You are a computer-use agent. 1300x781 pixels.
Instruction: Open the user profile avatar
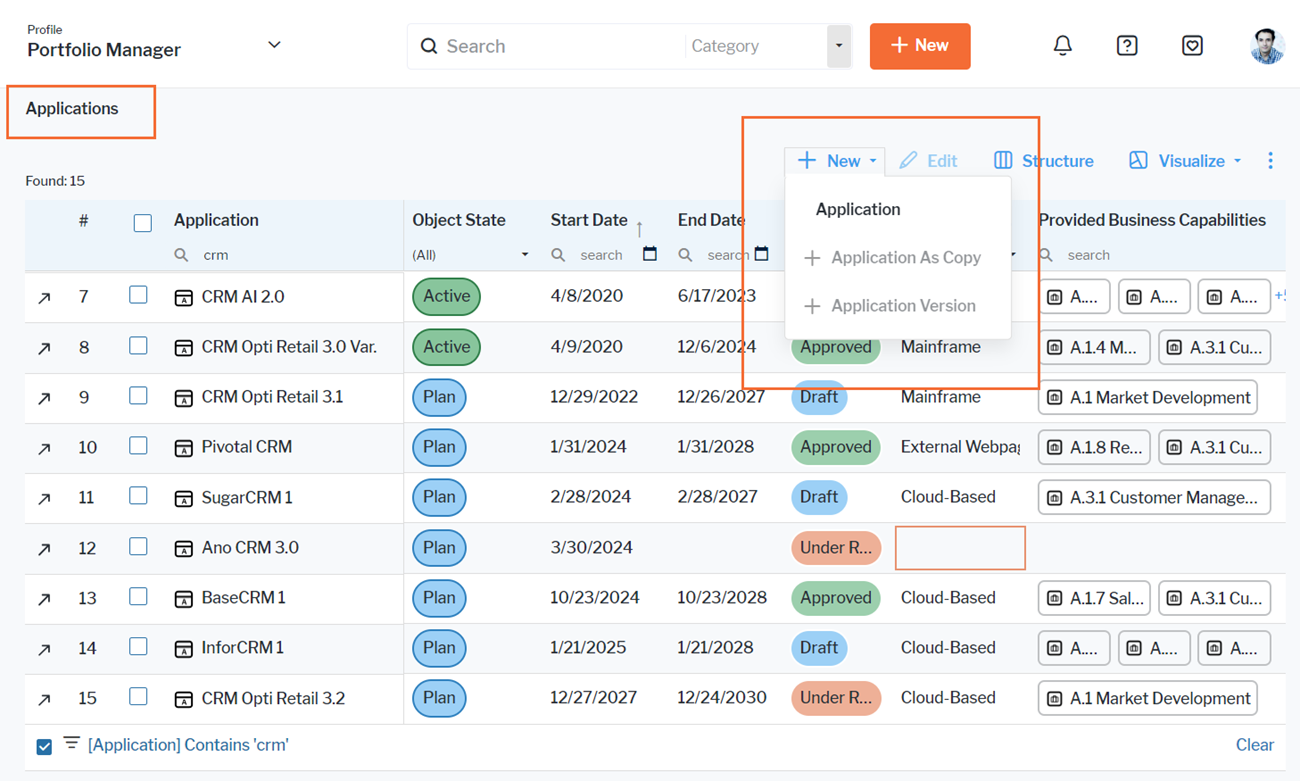(1267, 46)
